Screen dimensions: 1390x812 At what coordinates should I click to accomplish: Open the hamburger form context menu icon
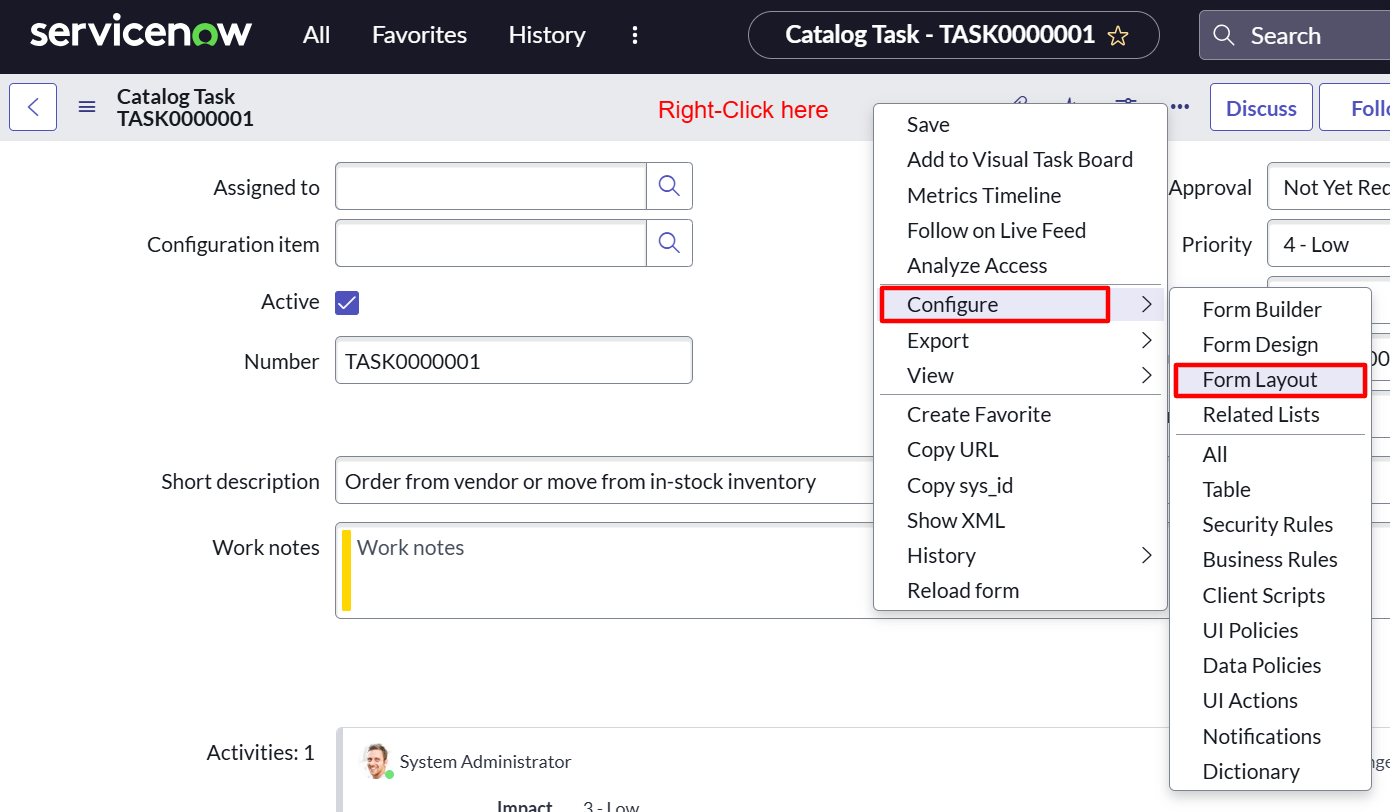[87, 107]
